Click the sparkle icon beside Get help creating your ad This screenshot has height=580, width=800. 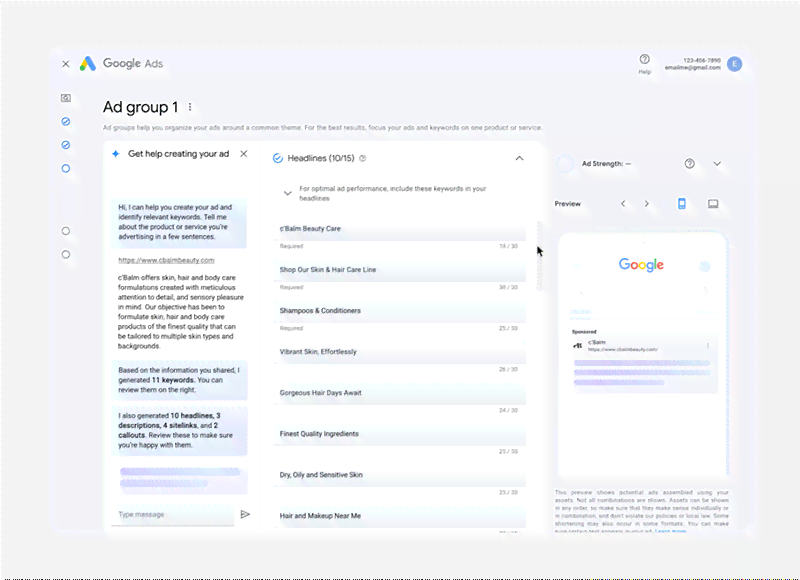click(116, 154)
